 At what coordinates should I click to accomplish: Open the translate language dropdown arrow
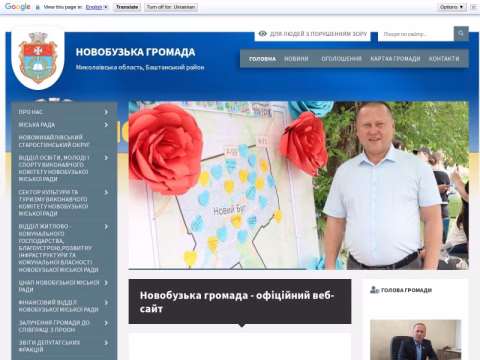pos(106,7)
